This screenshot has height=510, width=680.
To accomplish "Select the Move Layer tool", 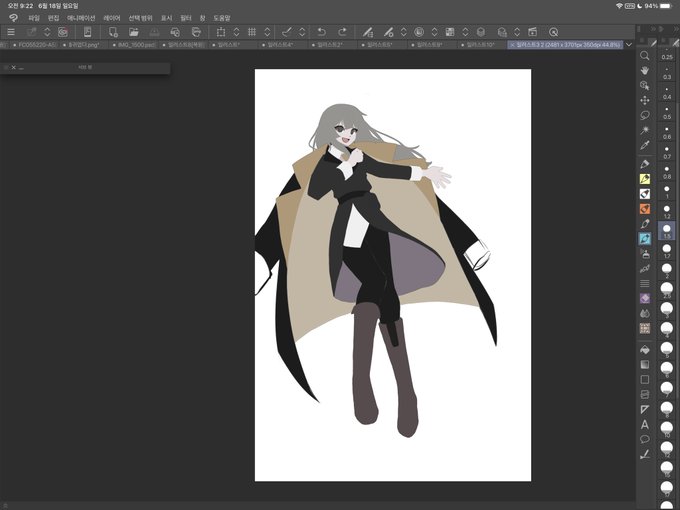I will [x=645, y=100].
